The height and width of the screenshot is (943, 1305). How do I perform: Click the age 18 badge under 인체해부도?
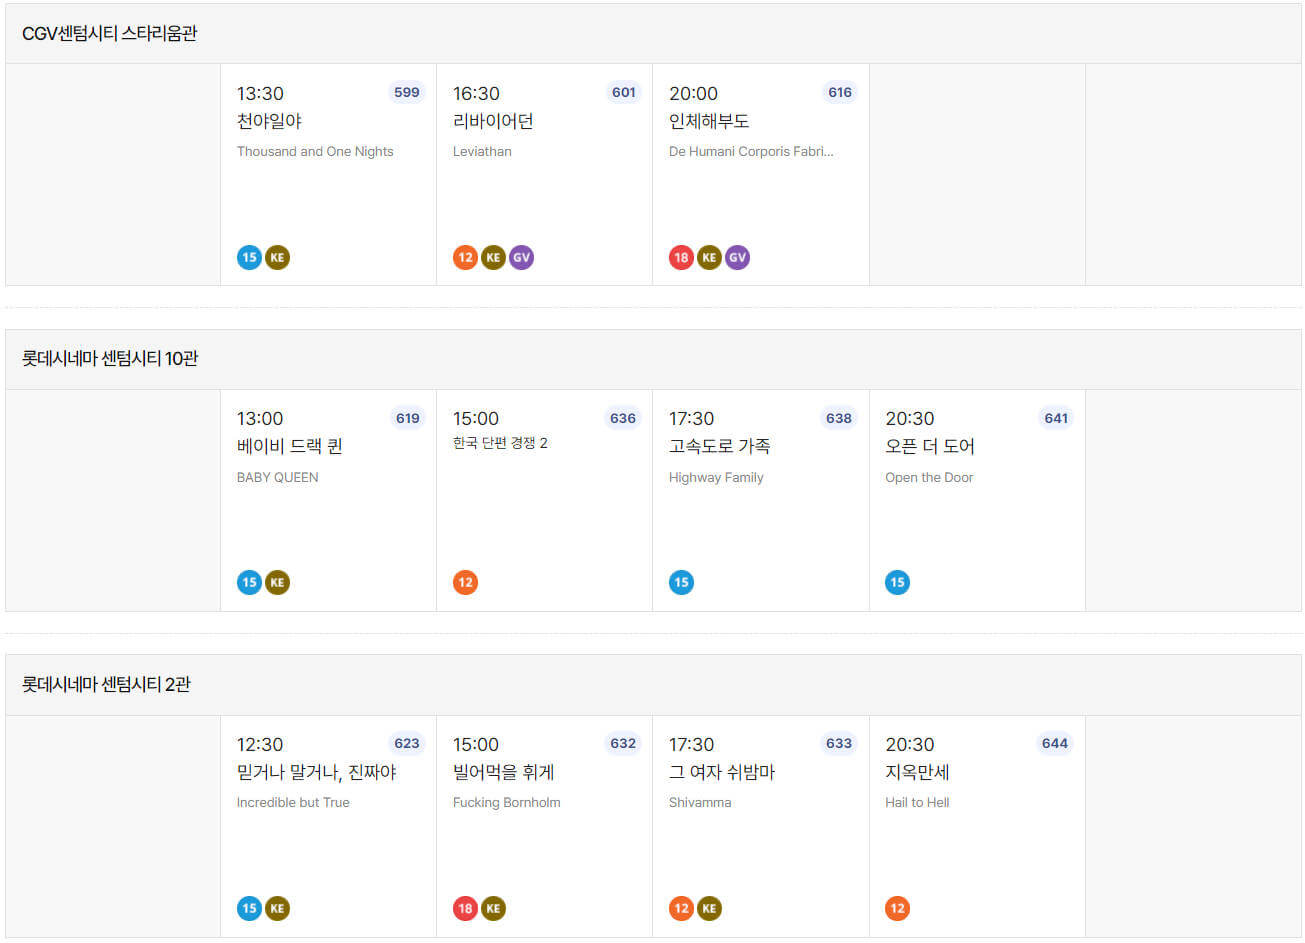(x=681, y=257)
